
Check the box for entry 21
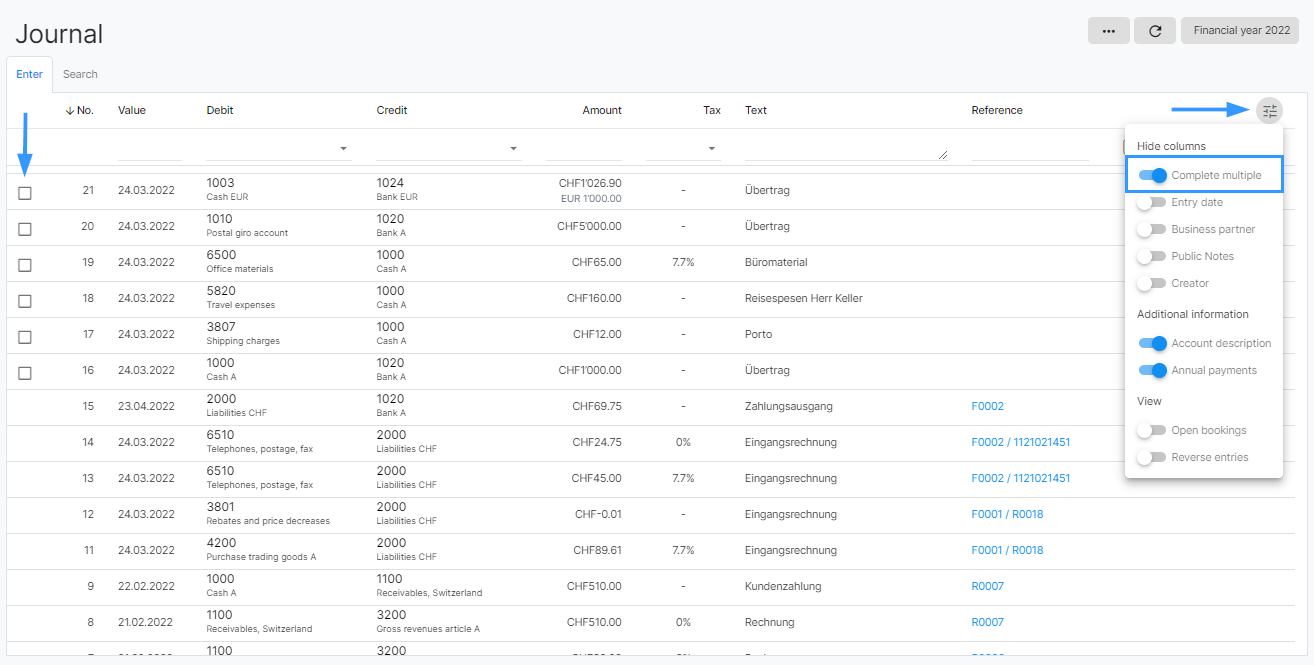click(25, 193)
